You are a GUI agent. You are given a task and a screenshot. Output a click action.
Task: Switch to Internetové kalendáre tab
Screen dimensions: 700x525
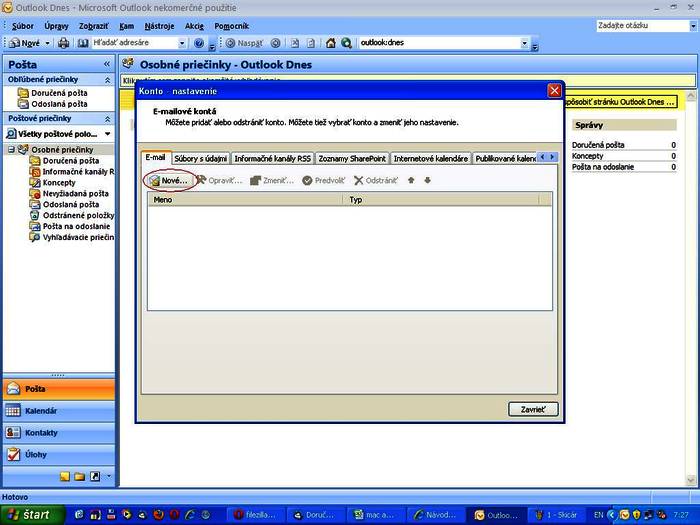(x=431, y=158)
